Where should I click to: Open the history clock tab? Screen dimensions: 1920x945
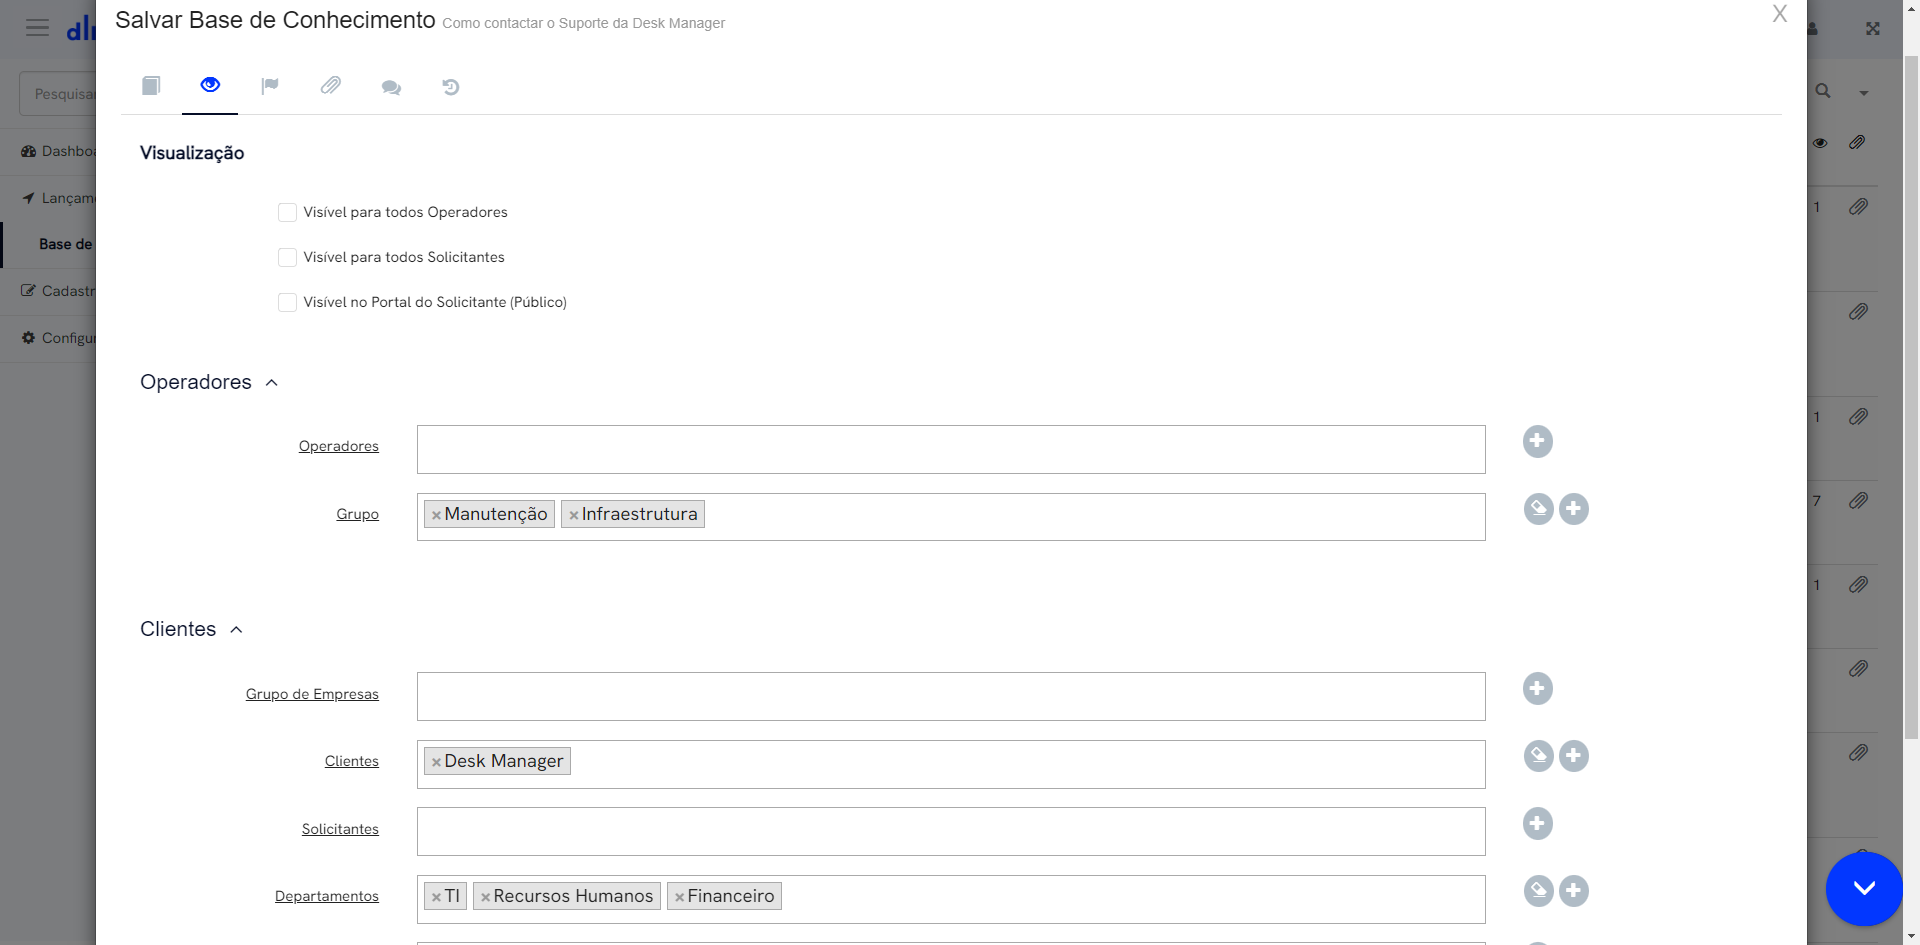pos(451,87)
